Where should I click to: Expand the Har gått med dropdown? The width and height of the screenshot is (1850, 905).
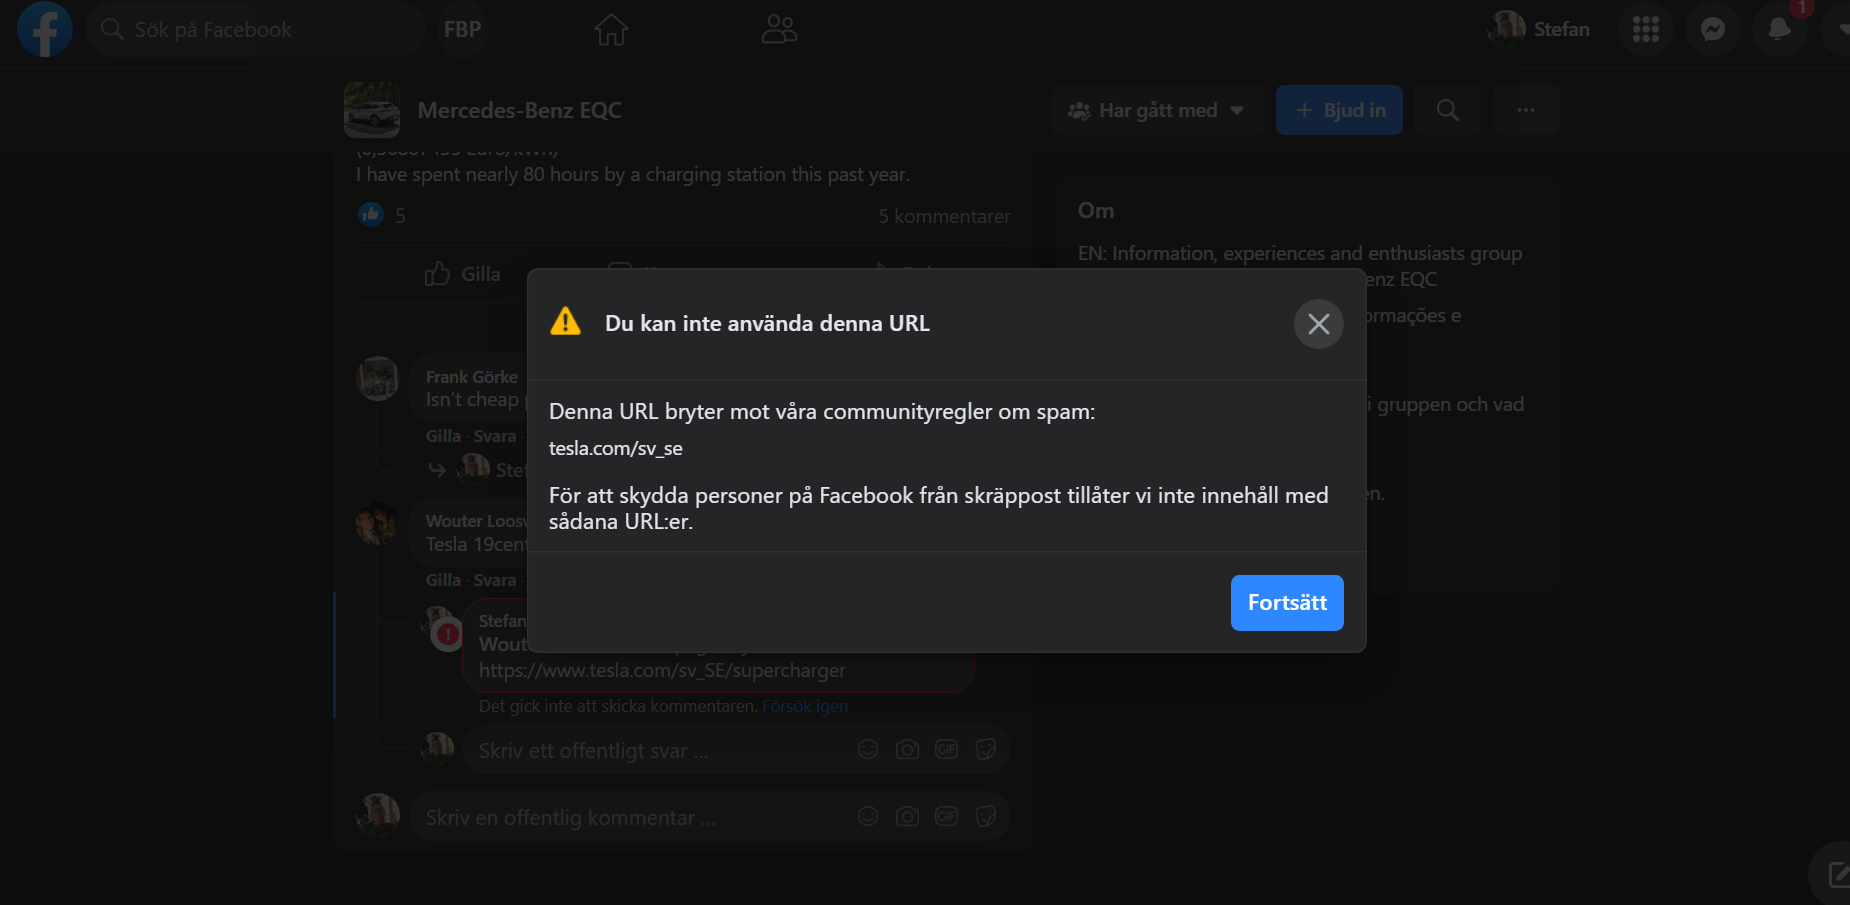[1157, 110]
